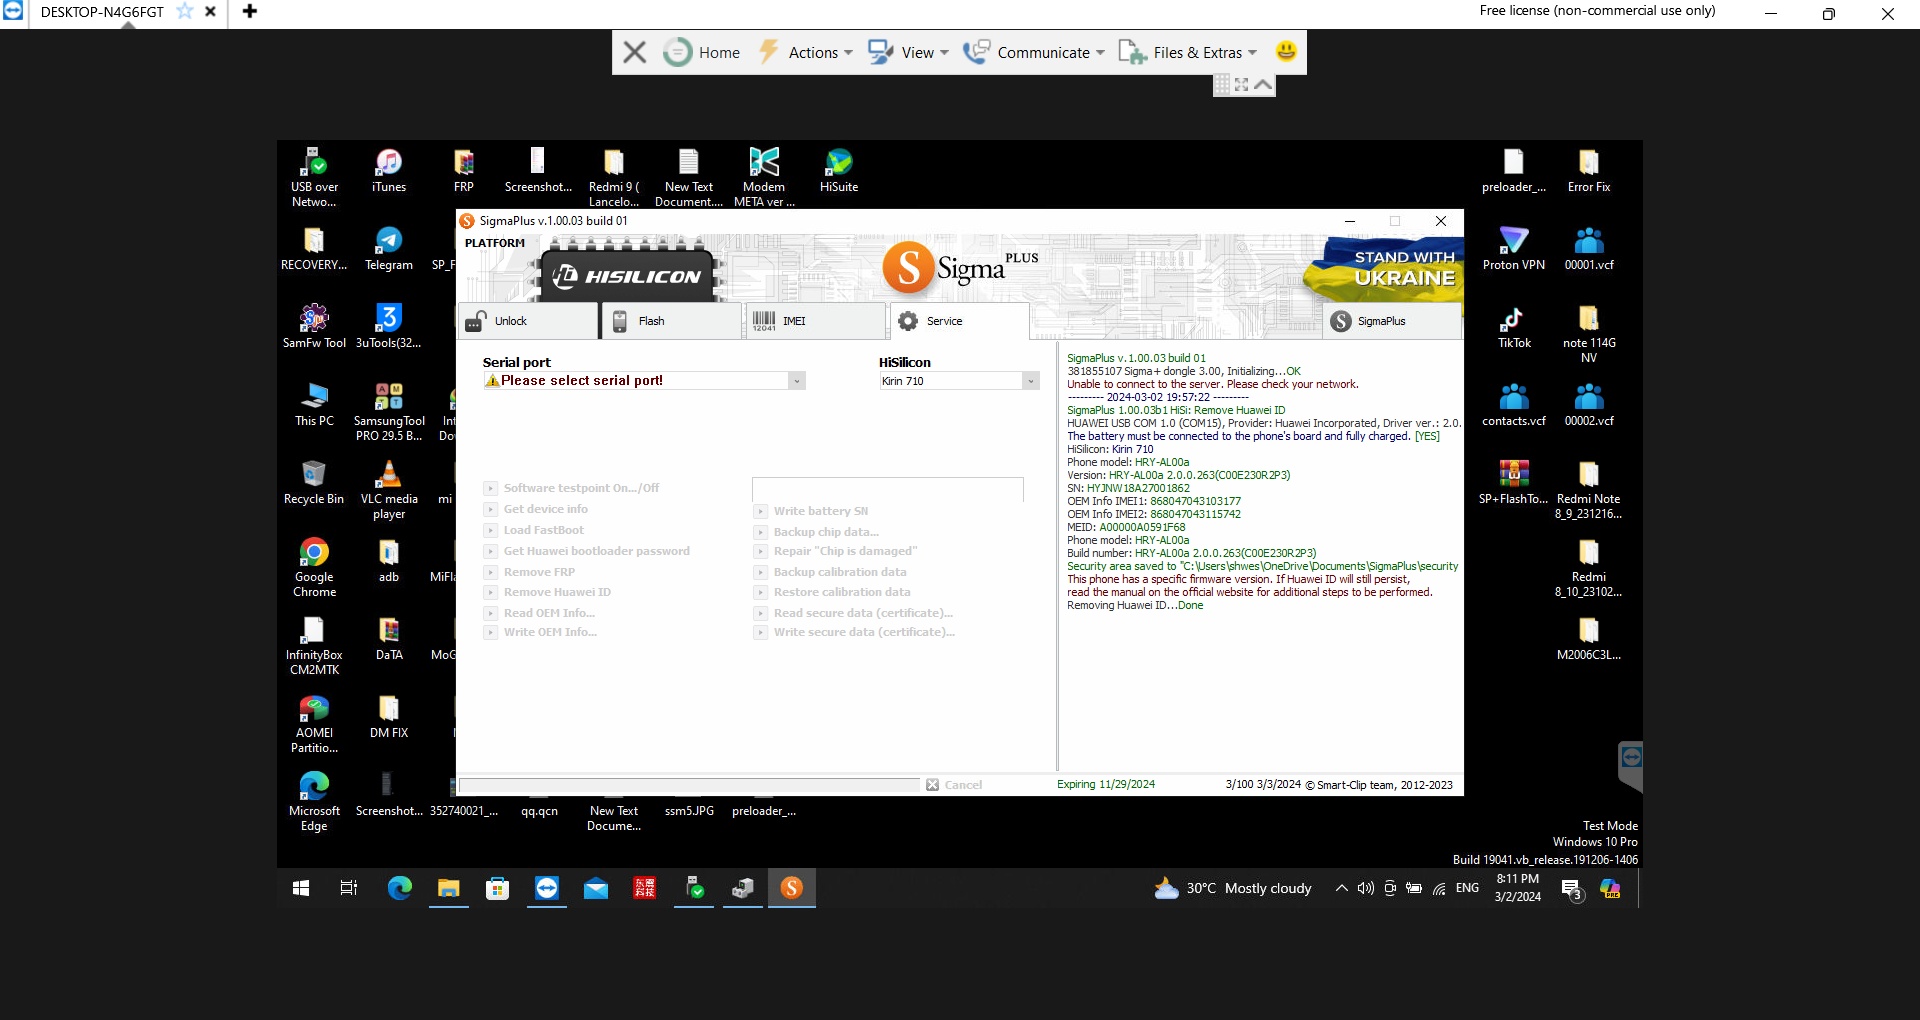
Task: Click Remove Huawei ID option
Action: click(548, 592)
